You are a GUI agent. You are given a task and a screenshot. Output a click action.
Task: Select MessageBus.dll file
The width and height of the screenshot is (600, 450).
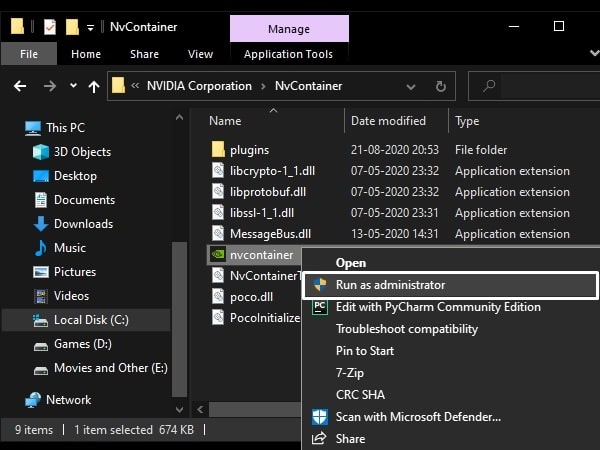pyautogui.click(x=271, y=234)
